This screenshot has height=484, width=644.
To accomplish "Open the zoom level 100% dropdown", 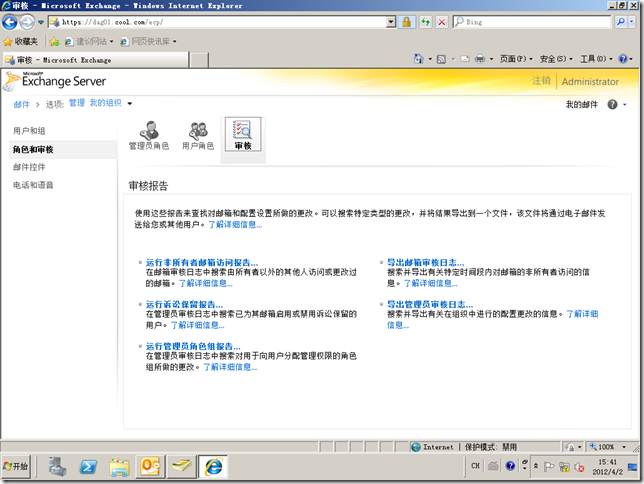I will pos(608,447).
